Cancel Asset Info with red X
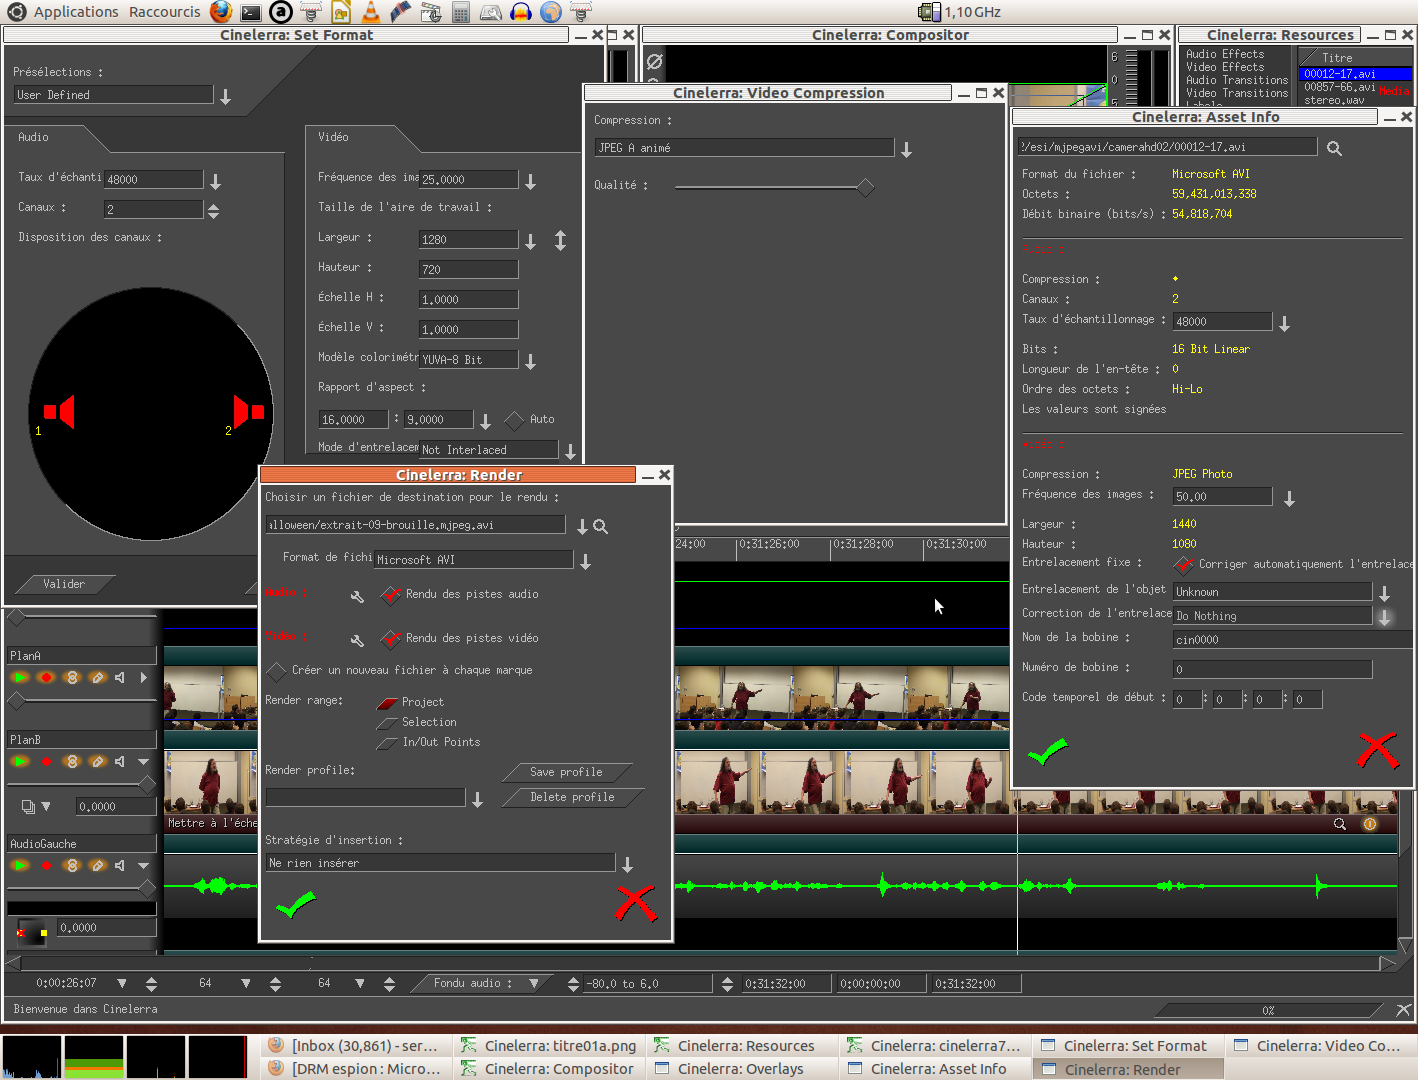1418x1080 pixels. 1377,750
